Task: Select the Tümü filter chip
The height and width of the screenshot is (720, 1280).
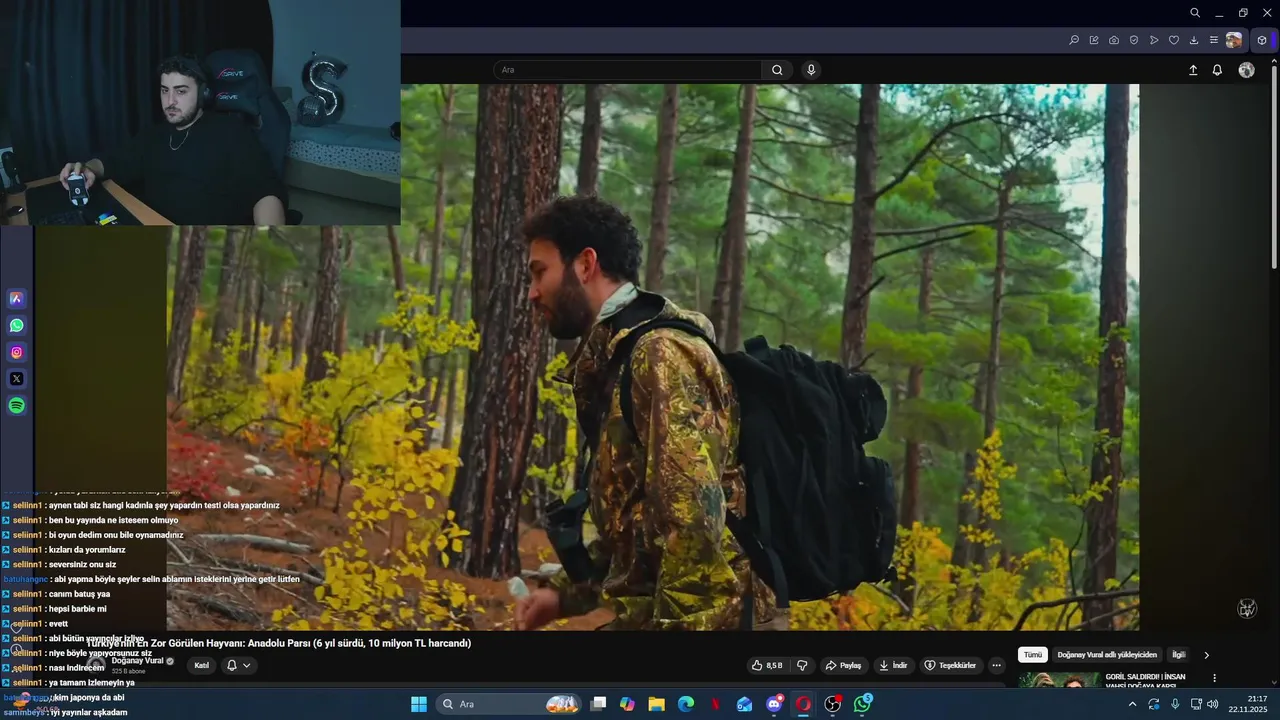Action: click(x=1033, y=655)
